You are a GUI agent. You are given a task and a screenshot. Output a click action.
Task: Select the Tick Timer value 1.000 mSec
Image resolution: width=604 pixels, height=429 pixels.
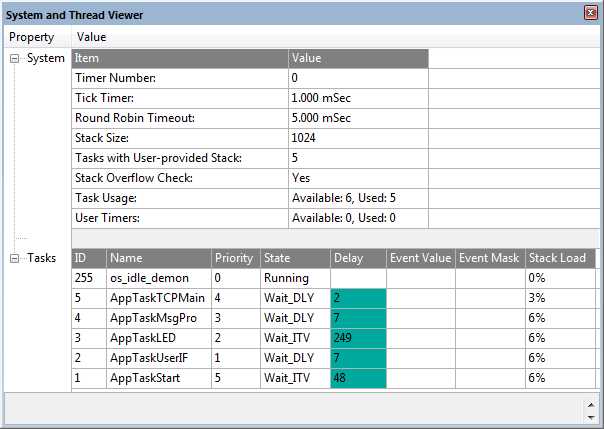pos(321,98)
